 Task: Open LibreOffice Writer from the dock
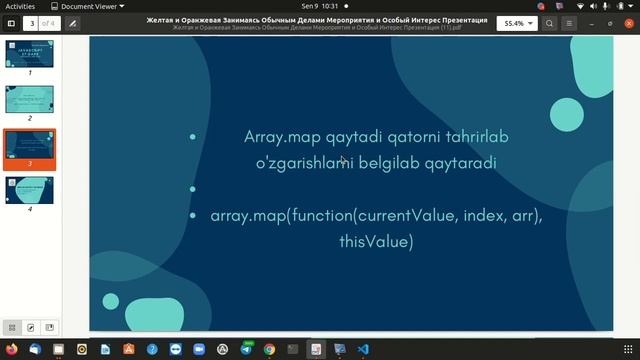(x=105, y=349)
